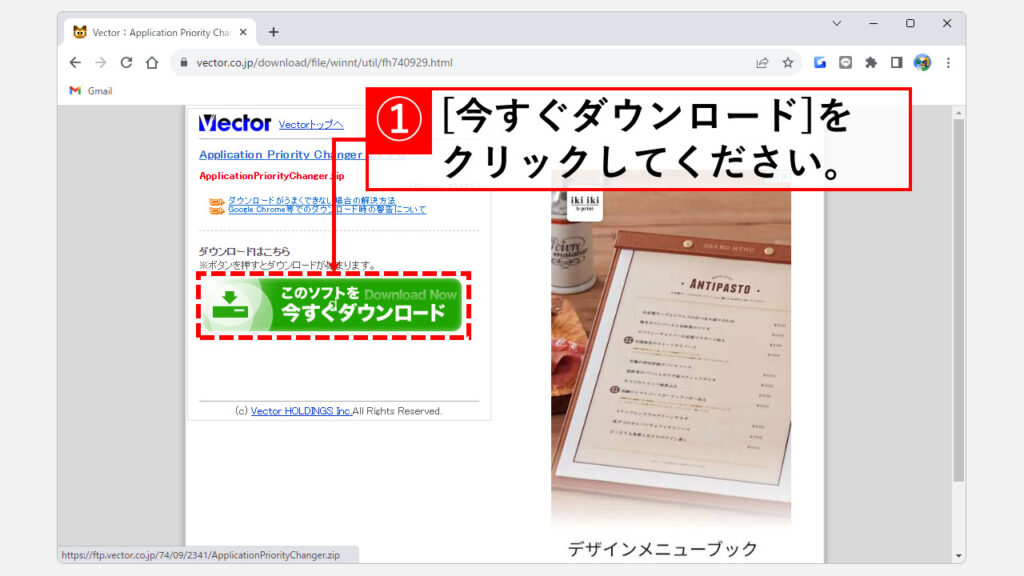Open the Vector HOLDINGS Inc. link

pyautogui.click(x=301, y=411)
